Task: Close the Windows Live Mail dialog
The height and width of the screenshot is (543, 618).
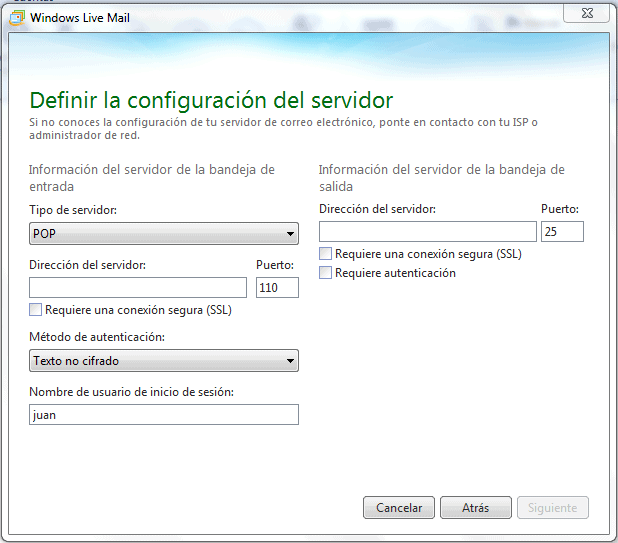Action: (586, 13)
